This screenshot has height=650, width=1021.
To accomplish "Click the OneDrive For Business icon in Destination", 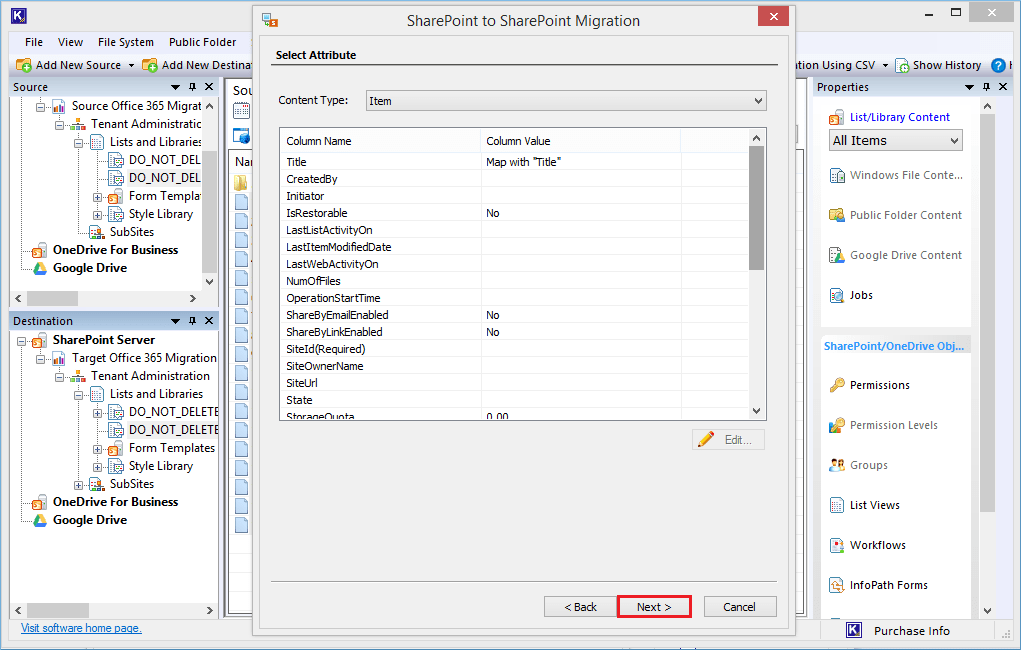I will click(x=40, y=503).
